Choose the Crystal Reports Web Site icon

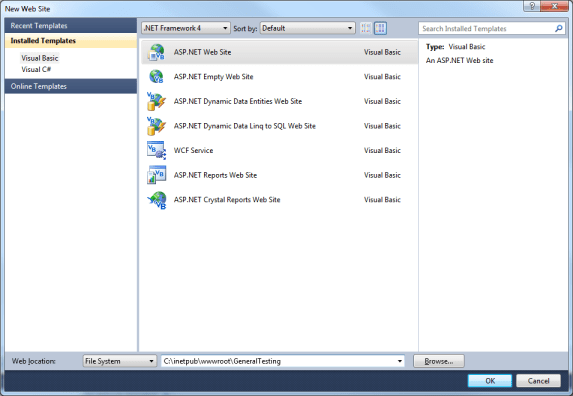click(156, 200)
